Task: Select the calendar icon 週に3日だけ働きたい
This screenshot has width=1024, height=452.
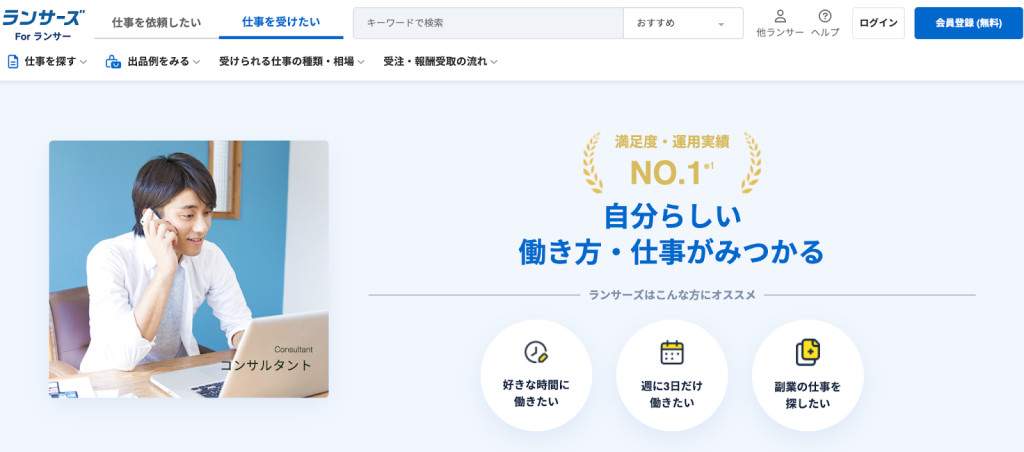Action: coord(671,352)
